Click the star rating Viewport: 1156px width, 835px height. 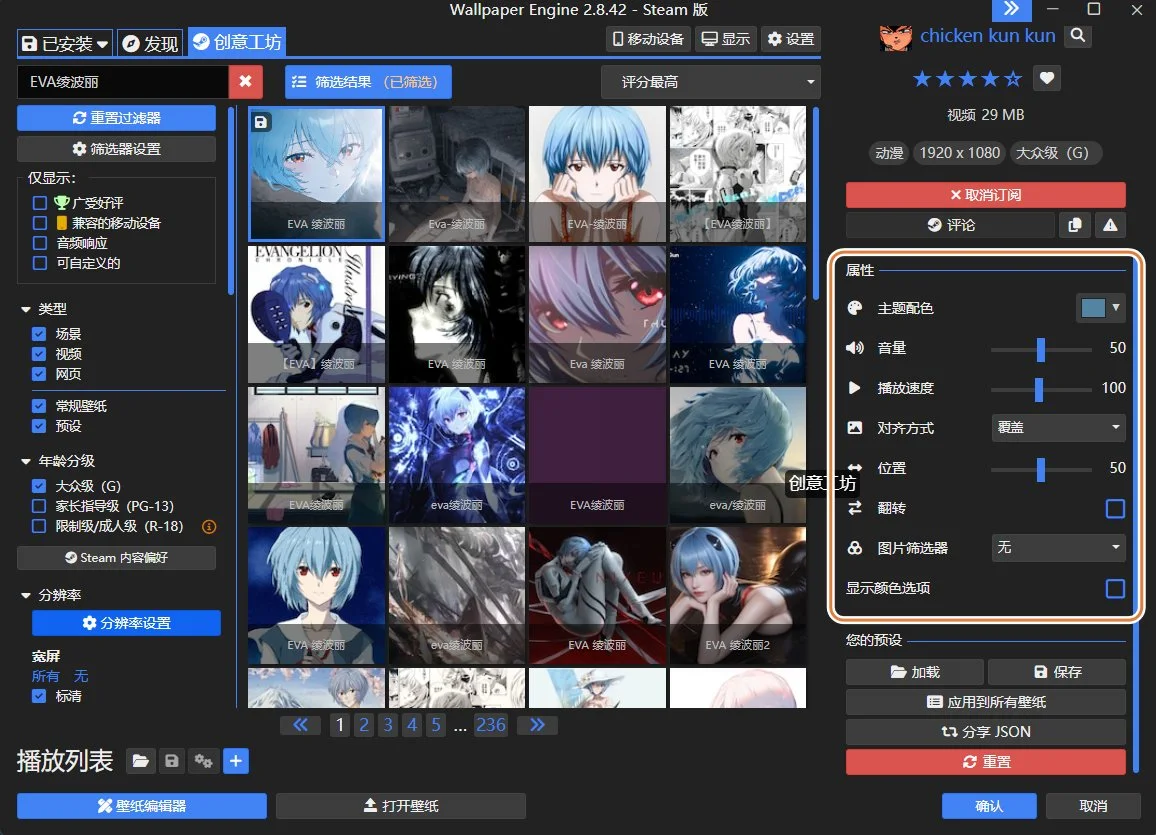(x=967, y=78)
